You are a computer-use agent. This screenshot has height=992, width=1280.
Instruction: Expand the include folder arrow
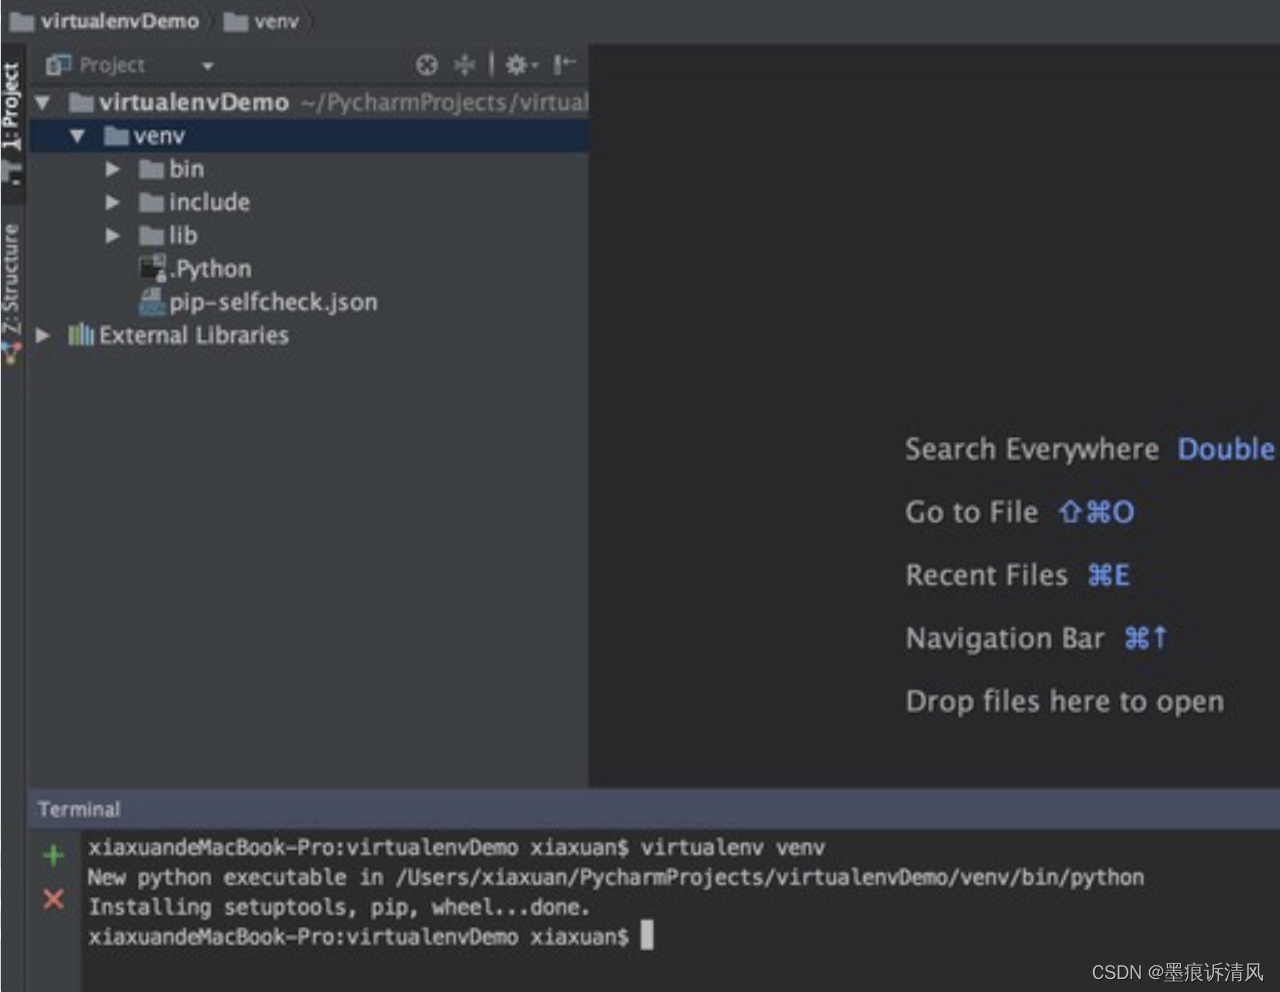[x=112, y=201]
